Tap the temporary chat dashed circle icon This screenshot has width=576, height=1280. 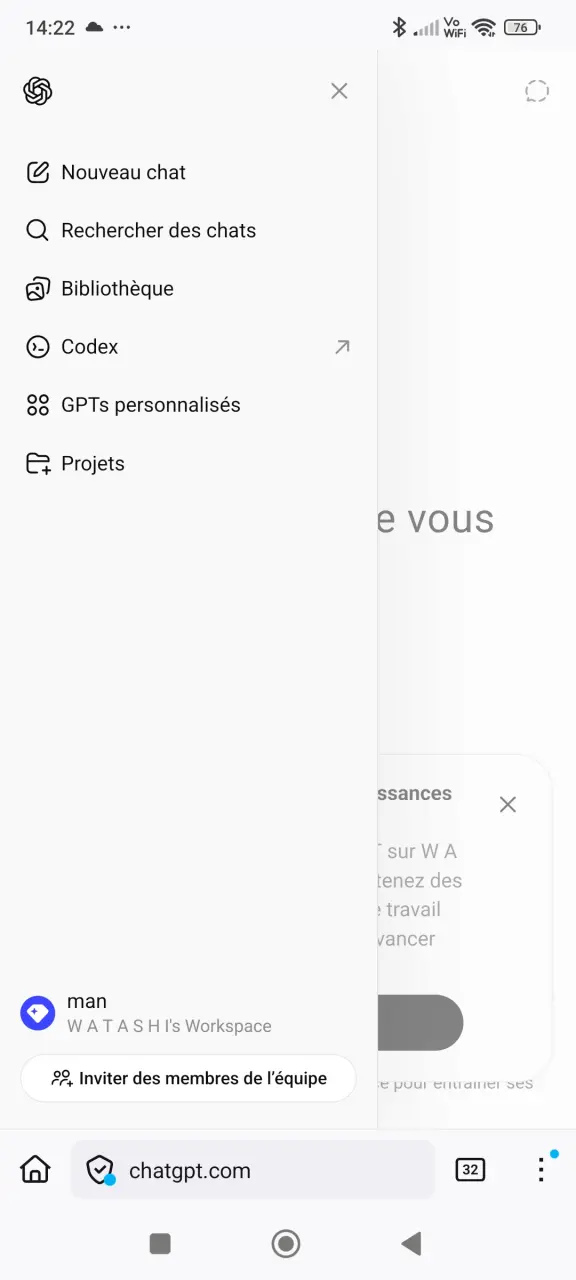tap(537, 91)
